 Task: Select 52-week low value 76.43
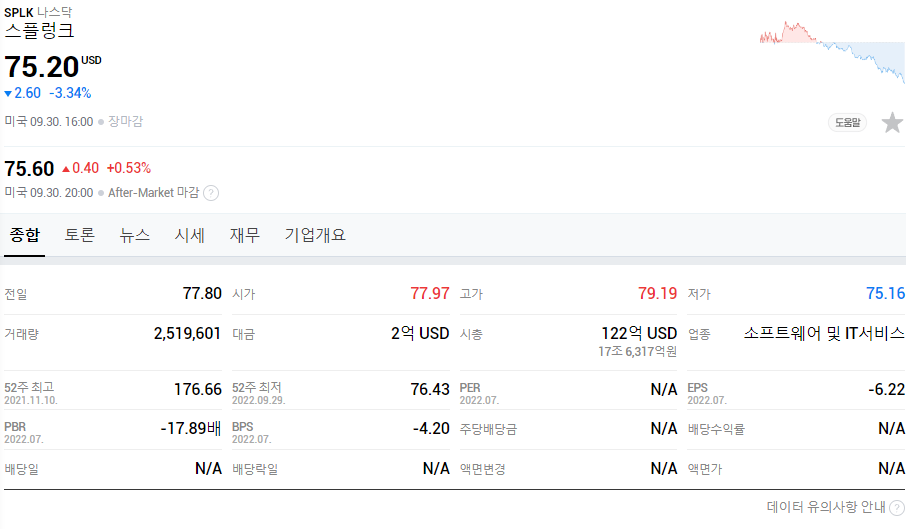[x=430, y=389]
